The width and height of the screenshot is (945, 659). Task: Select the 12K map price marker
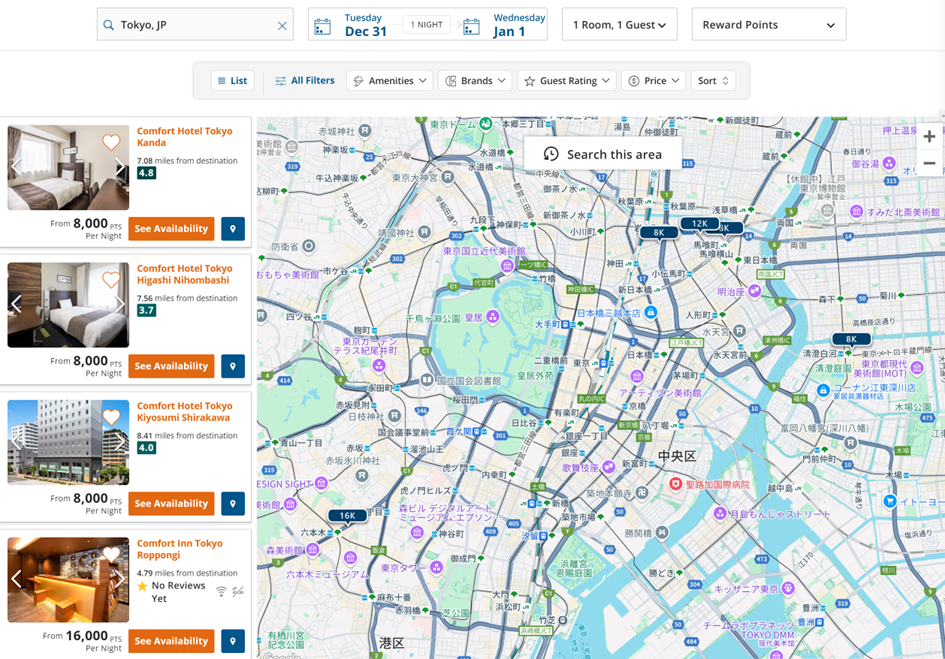click(x=699, y=224)
